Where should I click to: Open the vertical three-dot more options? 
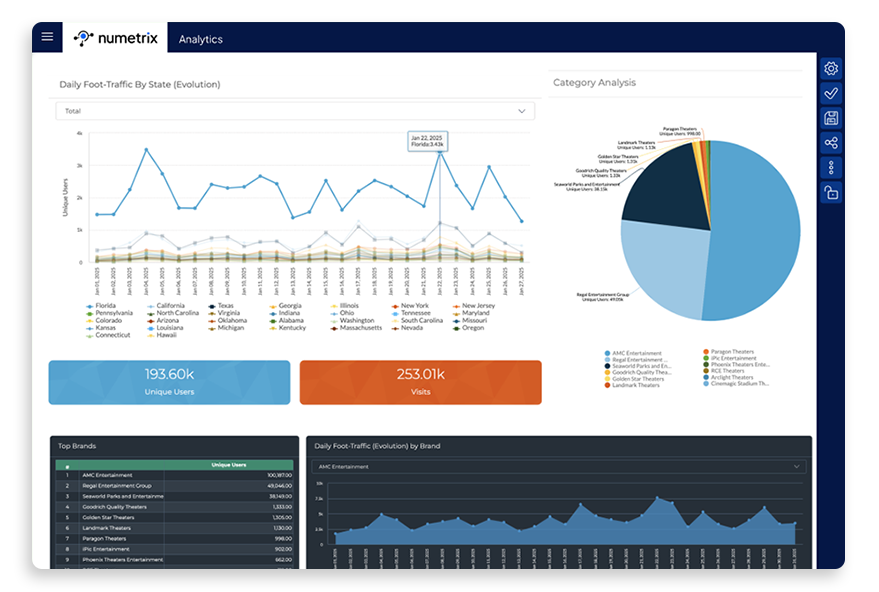click(831, 167)
